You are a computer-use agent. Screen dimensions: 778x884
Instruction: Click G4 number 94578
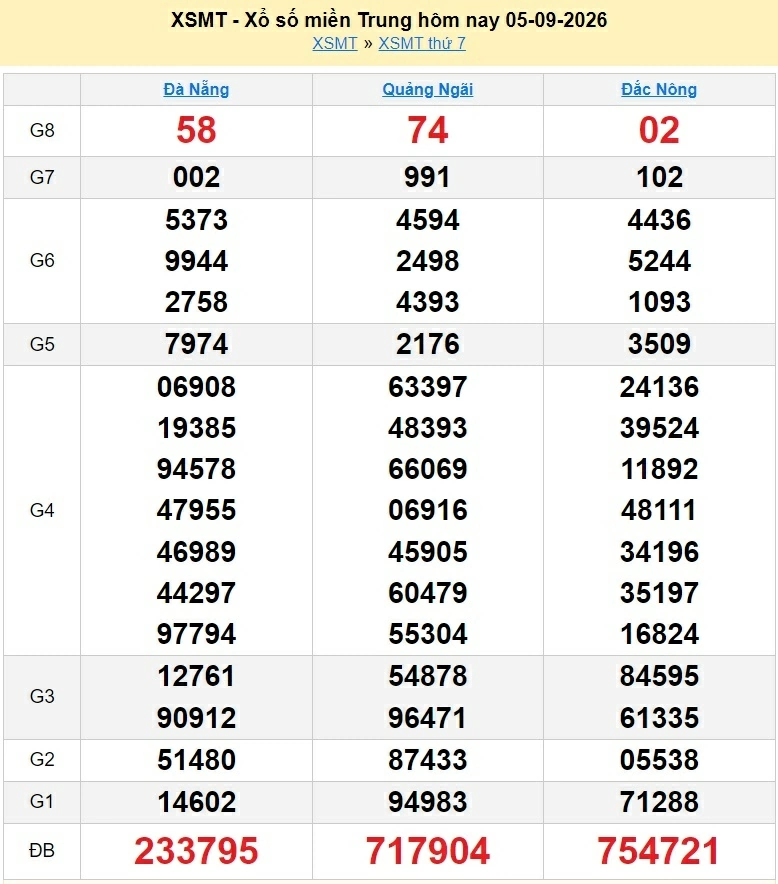[196, 469]
